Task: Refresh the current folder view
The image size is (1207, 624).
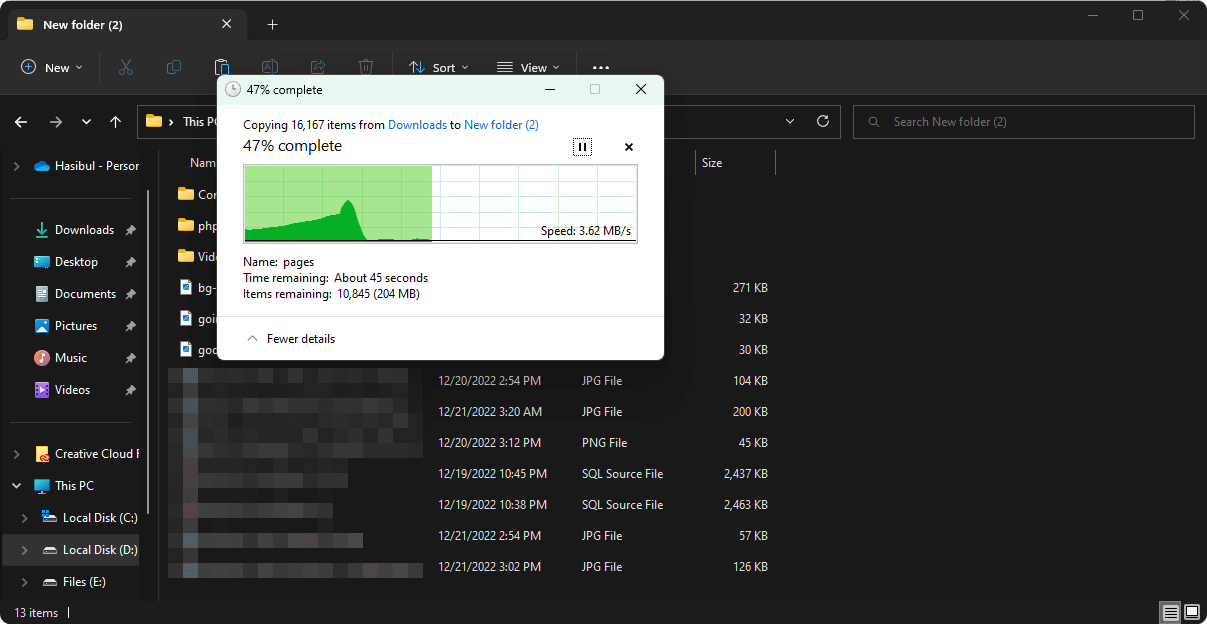Action: pyautogui.click(x=823, y=121)
